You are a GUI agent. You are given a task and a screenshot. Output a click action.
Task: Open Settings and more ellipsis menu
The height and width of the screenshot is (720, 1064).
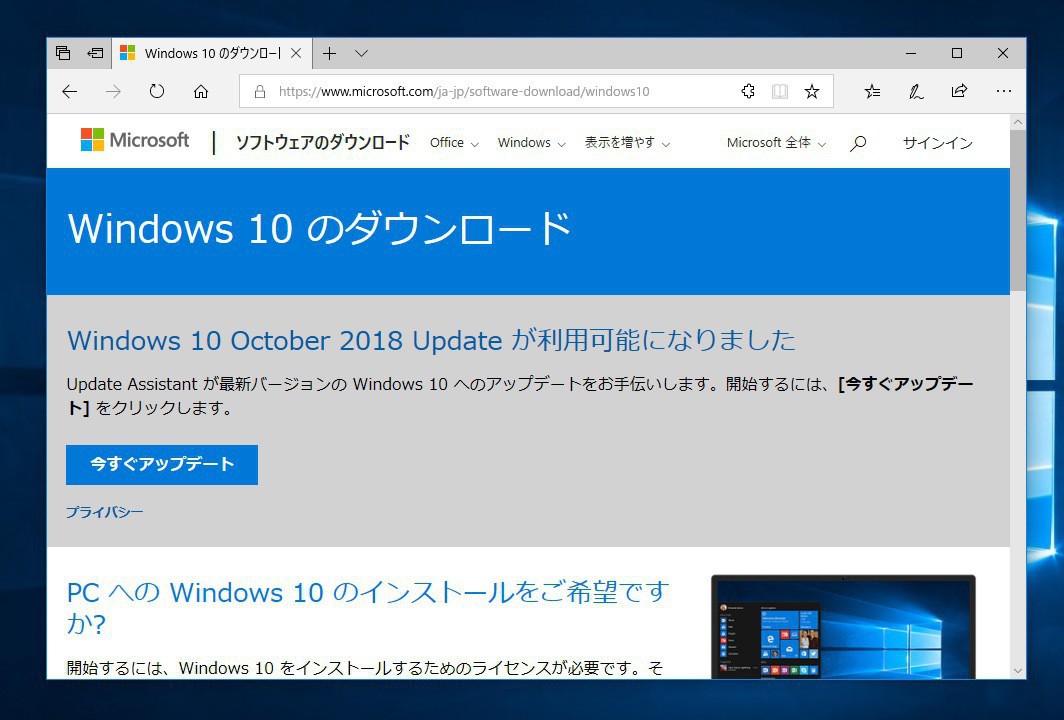(x=1004, y=91)
